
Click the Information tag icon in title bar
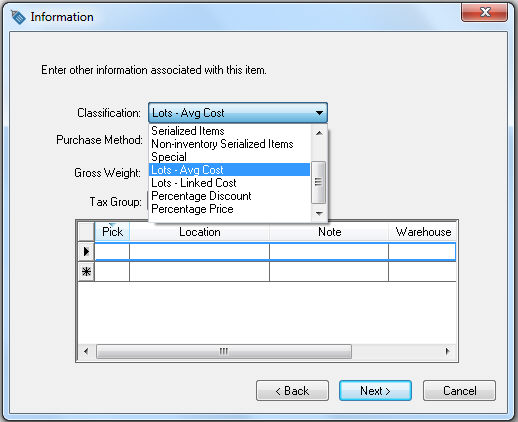click(x=18, y=17)
